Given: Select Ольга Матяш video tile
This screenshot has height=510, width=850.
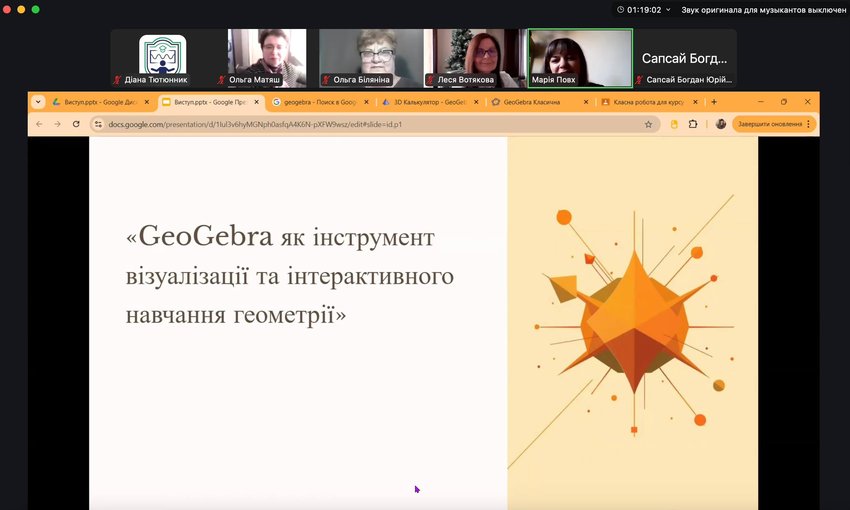Looking at the screenshot, I should 267,58.
